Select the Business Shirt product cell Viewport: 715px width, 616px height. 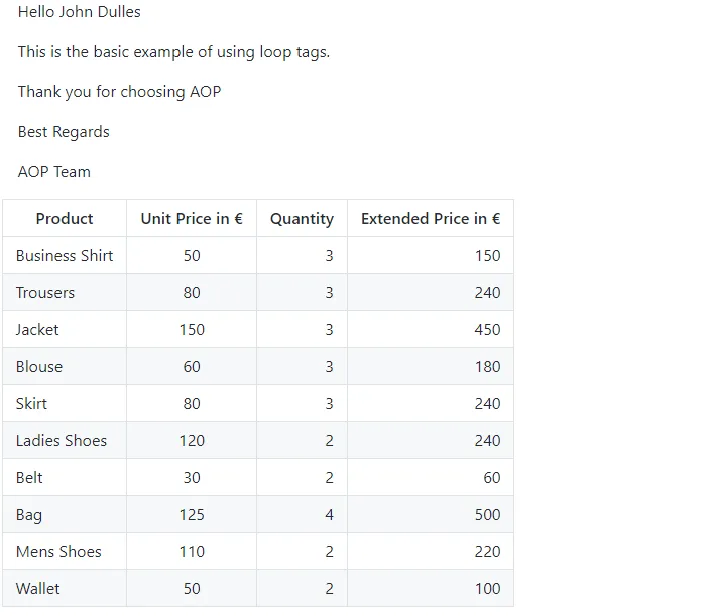coord(64,255)
